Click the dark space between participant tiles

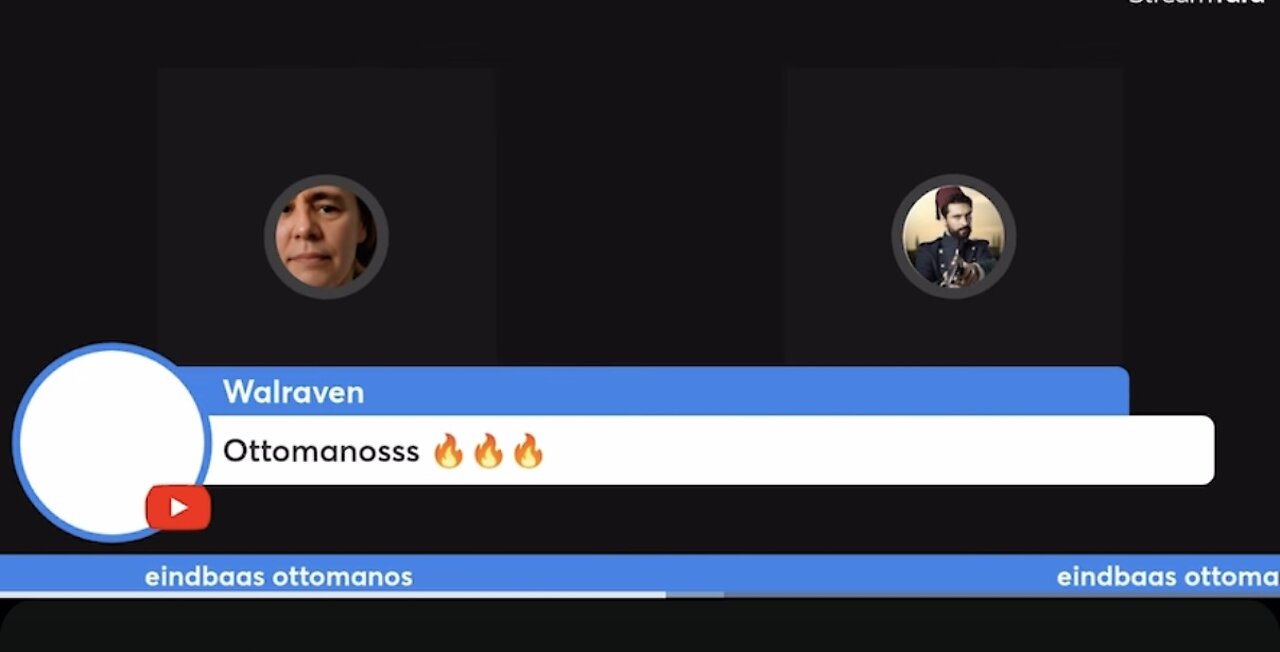click(x=641, y=217)
